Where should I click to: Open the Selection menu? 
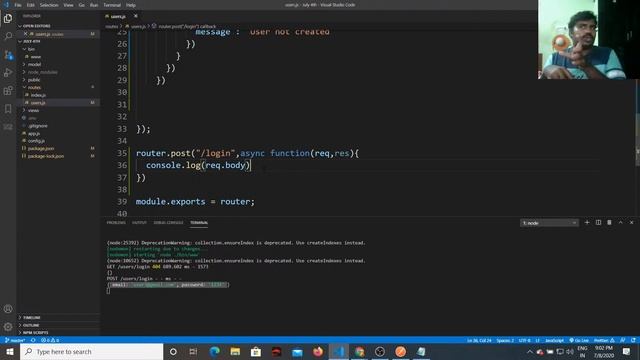pos(49,5)
